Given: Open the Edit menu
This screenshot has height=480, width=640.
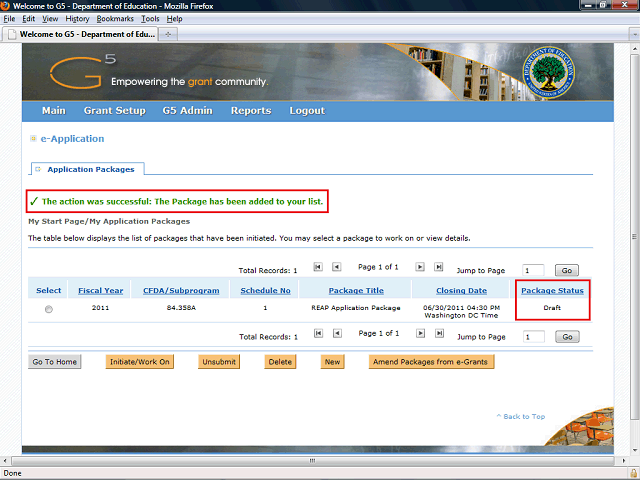Looking at the screenshot, I should pos(28,19).
